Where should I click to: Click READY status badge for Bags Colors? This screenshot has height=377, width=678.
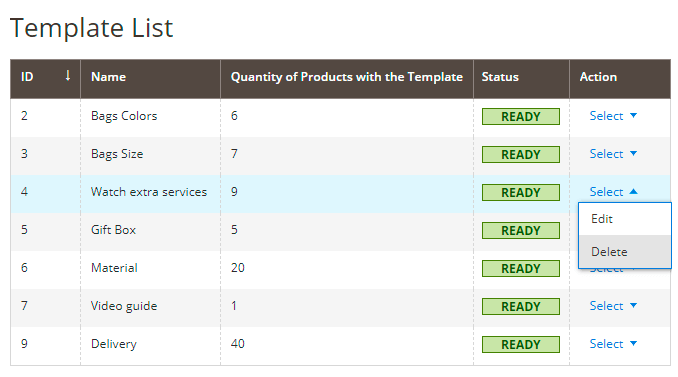coord(521,116)
